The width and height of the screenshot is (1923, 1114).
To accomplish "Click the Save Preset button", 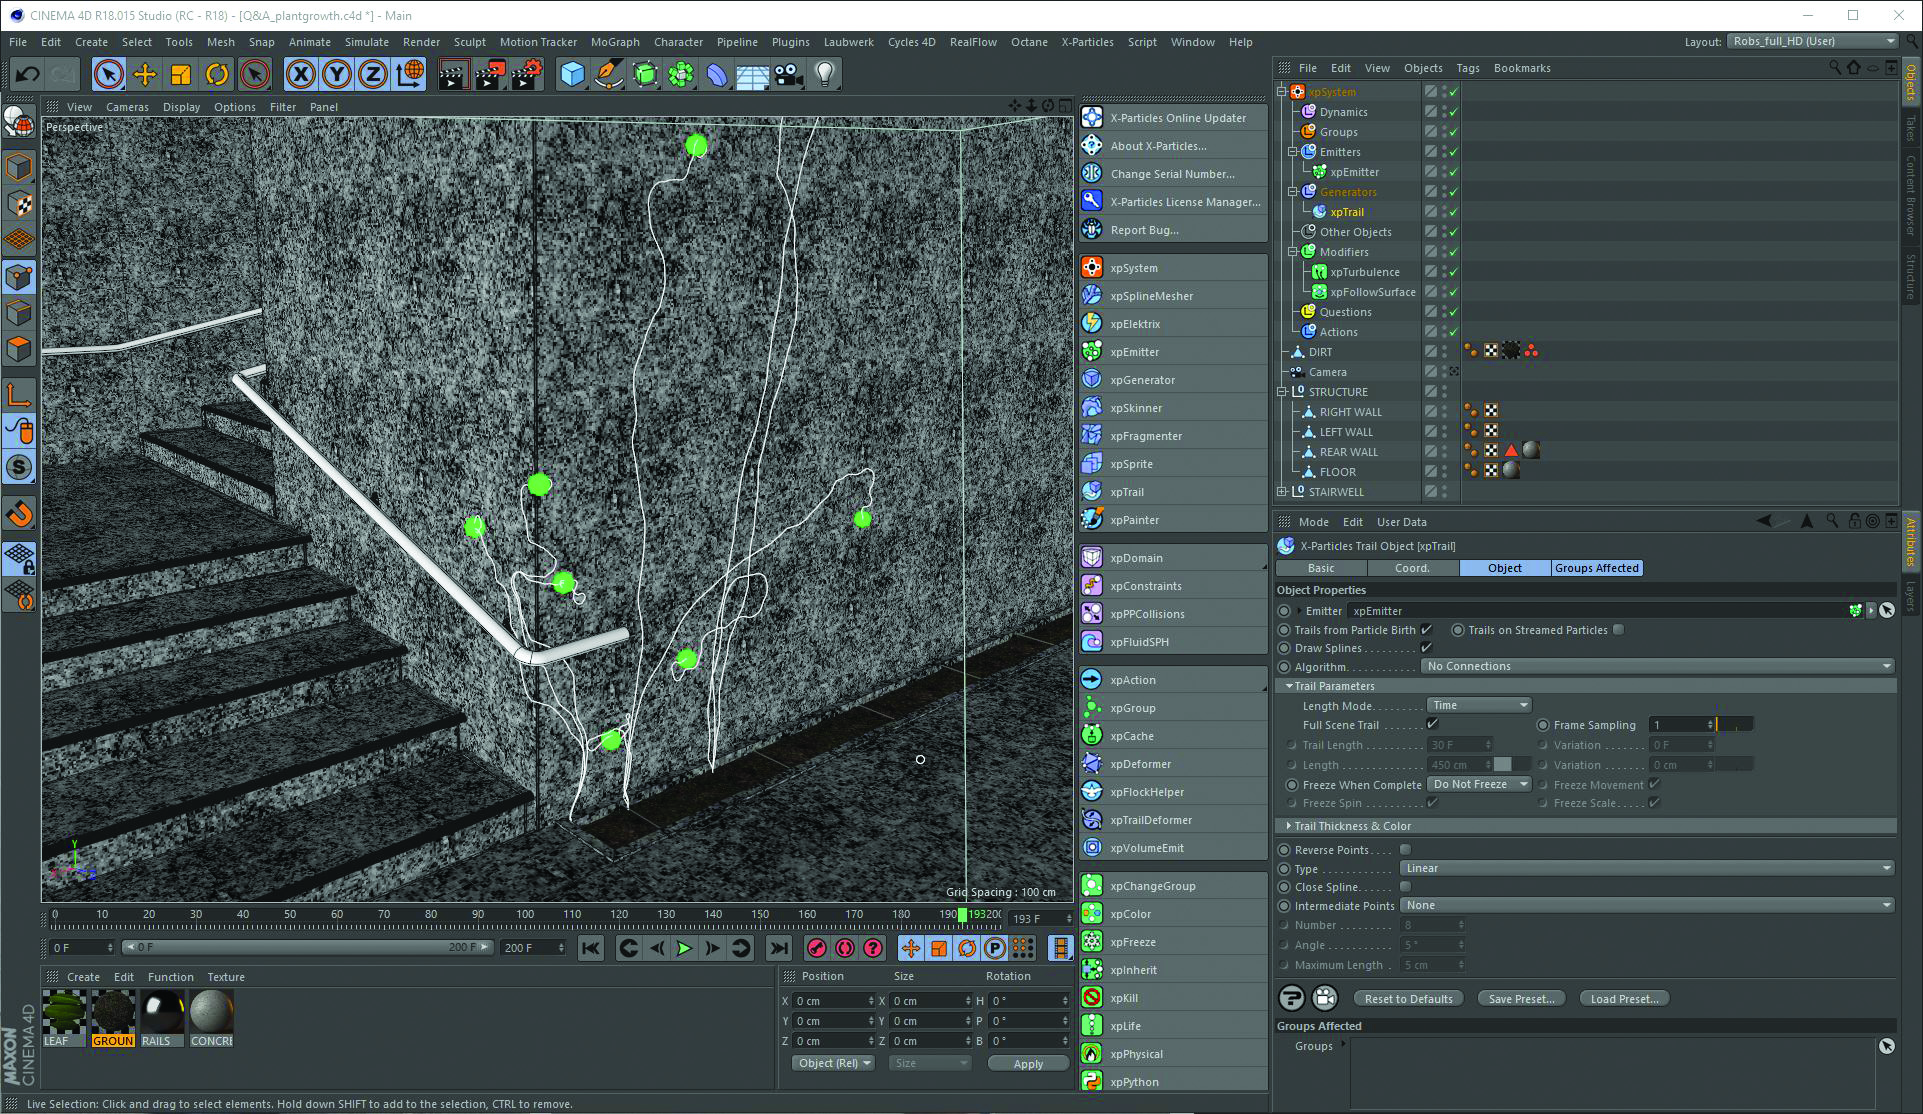I will (1520, 999).
